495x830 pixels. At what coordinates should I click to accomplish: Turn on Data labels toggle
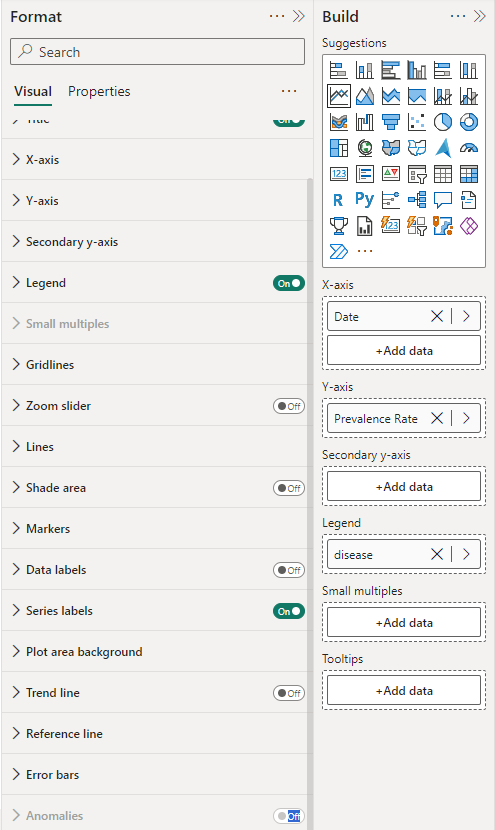pyautogui.click(x=289, y=570)
